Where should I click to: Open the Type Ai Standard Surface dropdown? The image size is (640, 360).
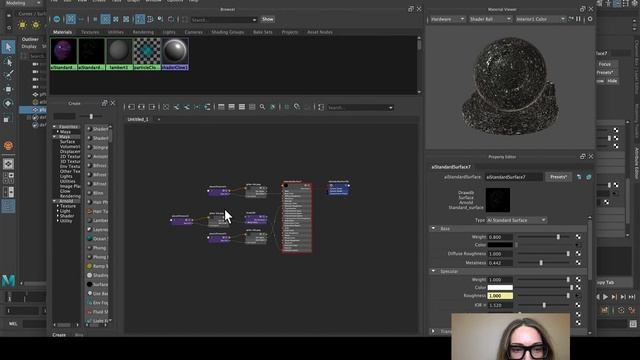point(516,220)
